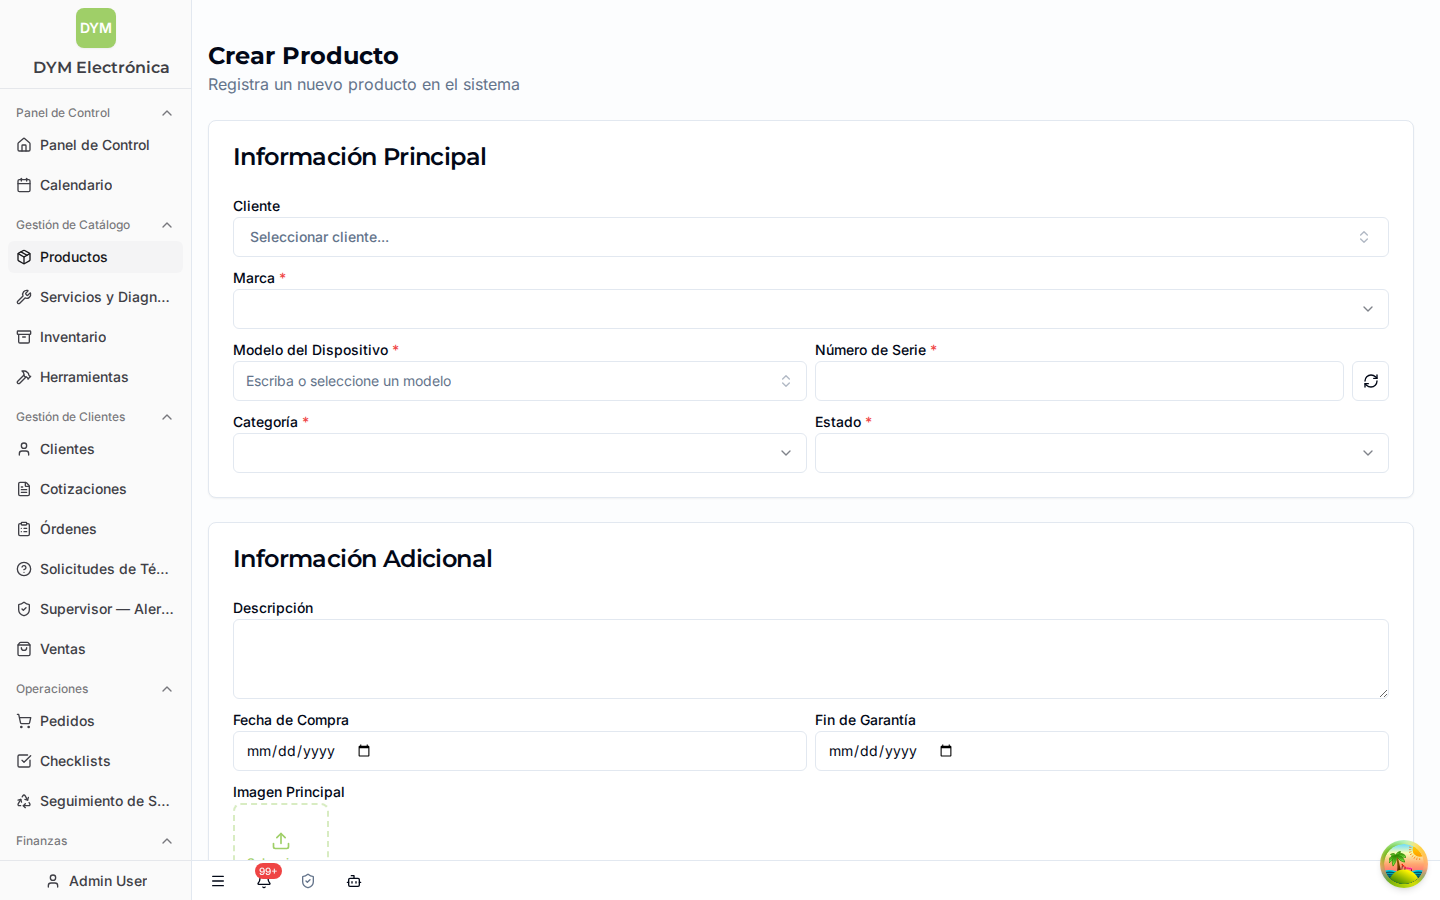Open Ventas from sidebar
The height and width of the screenshot is (900, 1440).
[95, 649]
